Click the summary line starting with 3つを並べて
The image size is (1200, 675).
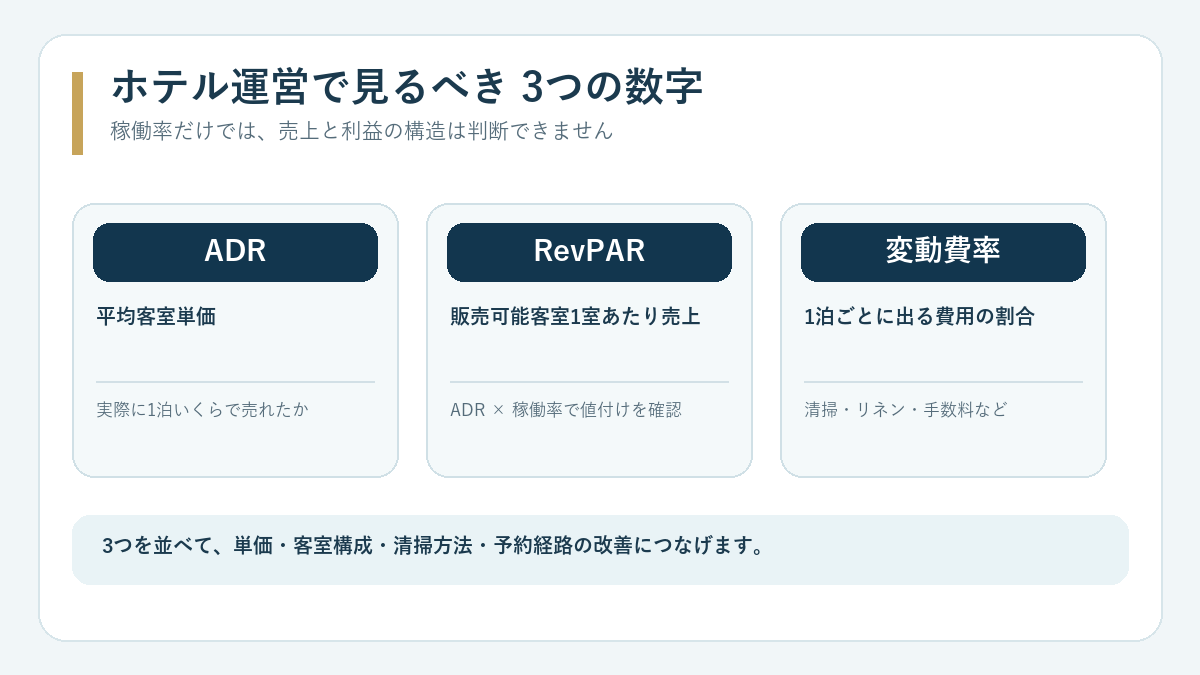coord(434,547)
